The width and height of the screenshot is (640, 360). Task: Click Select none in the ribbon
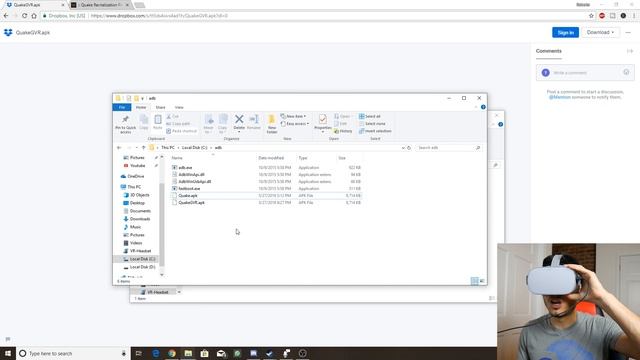372,124
